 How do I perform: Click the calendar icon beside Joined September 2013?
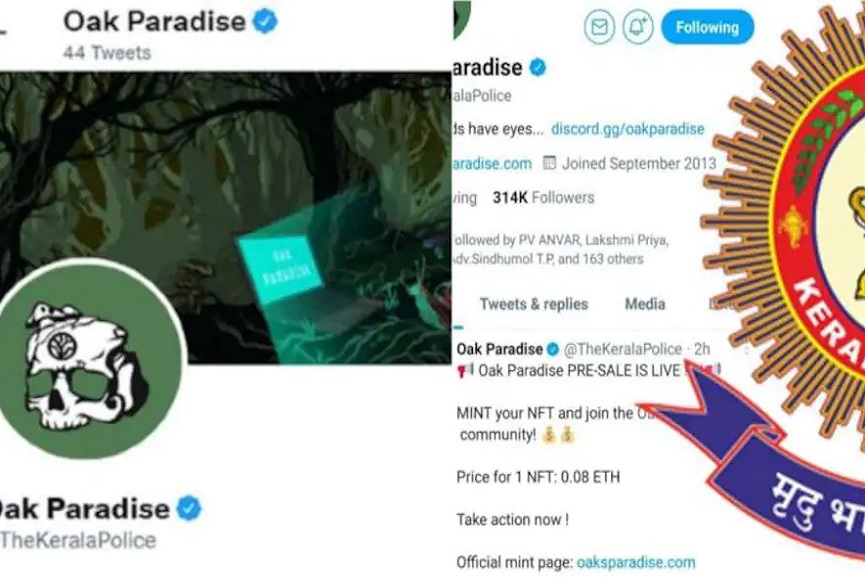coord(549,163)
